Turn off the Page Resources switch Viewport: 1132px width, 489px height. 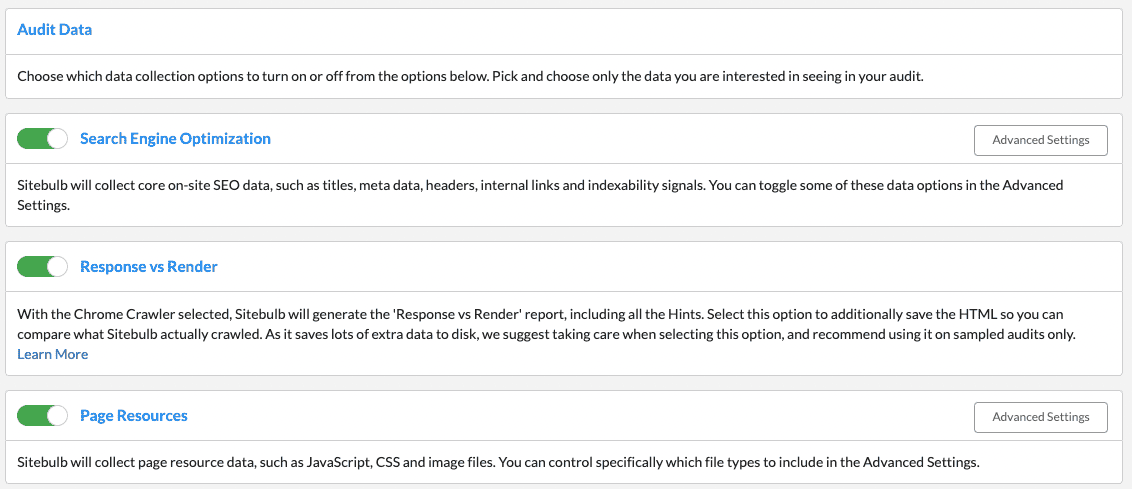pyautogui.click(x=42, y=415)
